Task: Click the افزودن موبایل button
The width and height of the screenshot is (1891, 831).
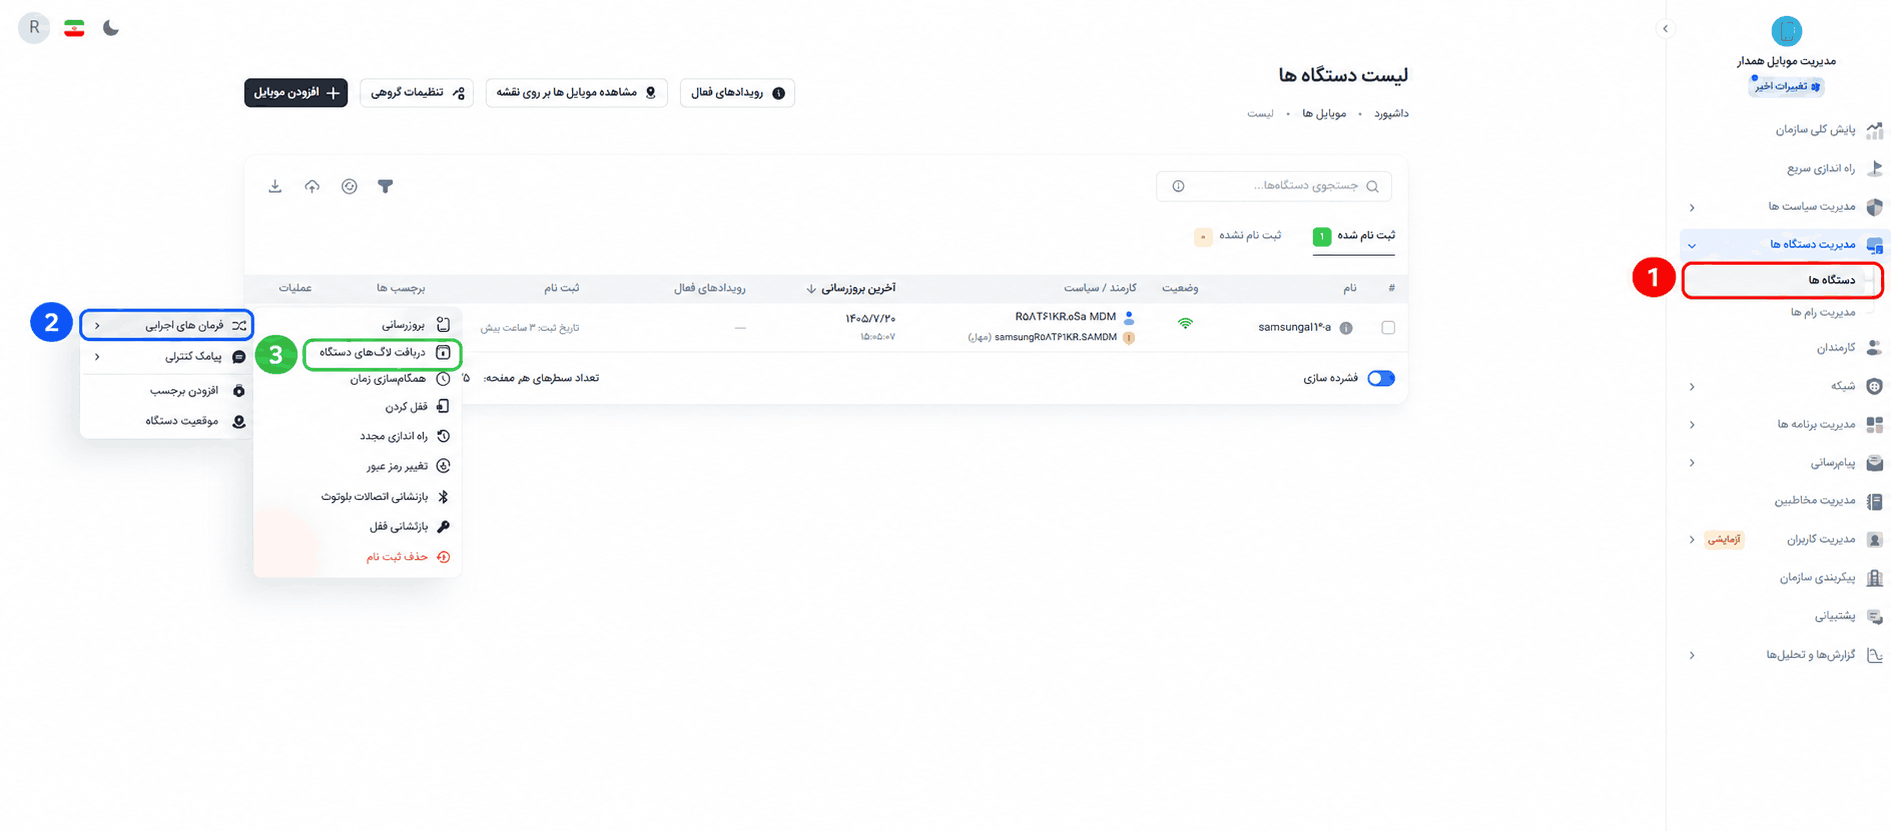Action: pos(296,92)
